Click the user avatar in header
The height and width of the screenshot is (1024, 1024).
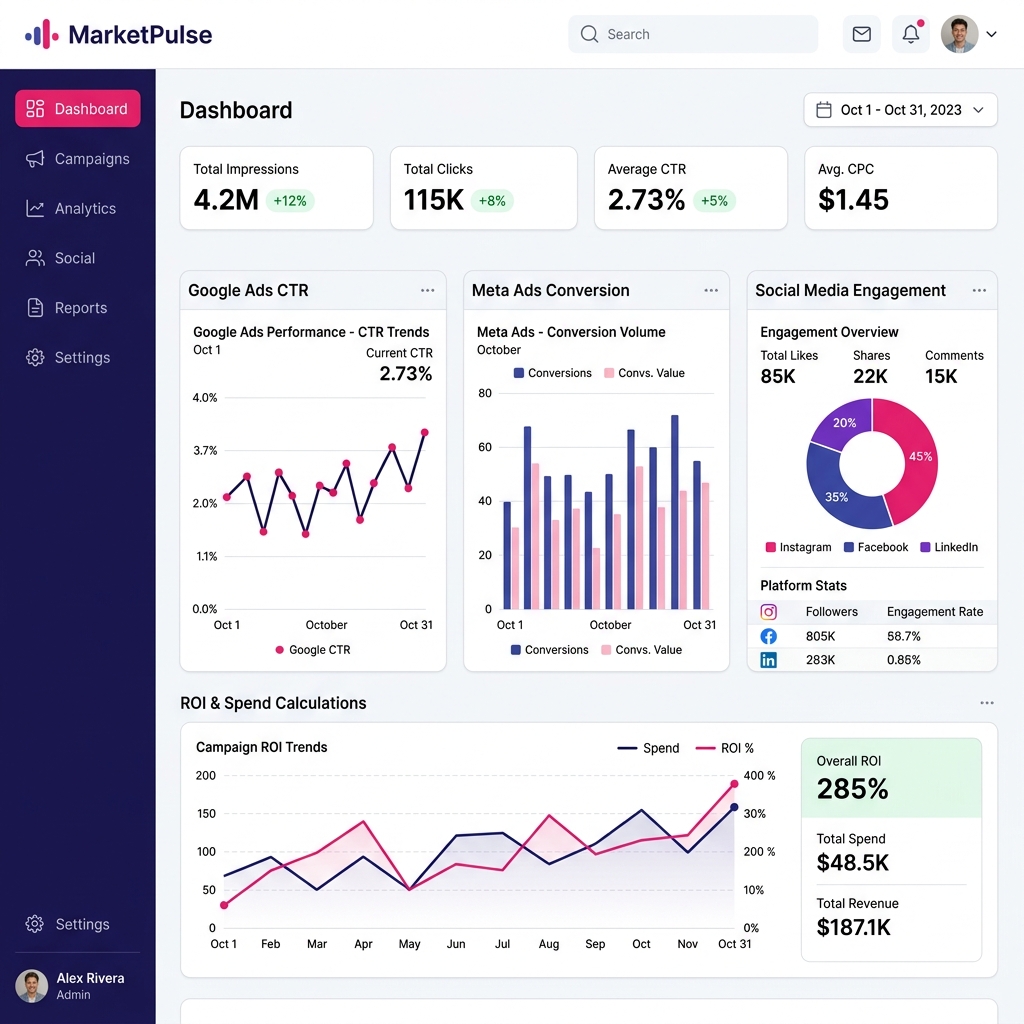(x=959, y=34)
